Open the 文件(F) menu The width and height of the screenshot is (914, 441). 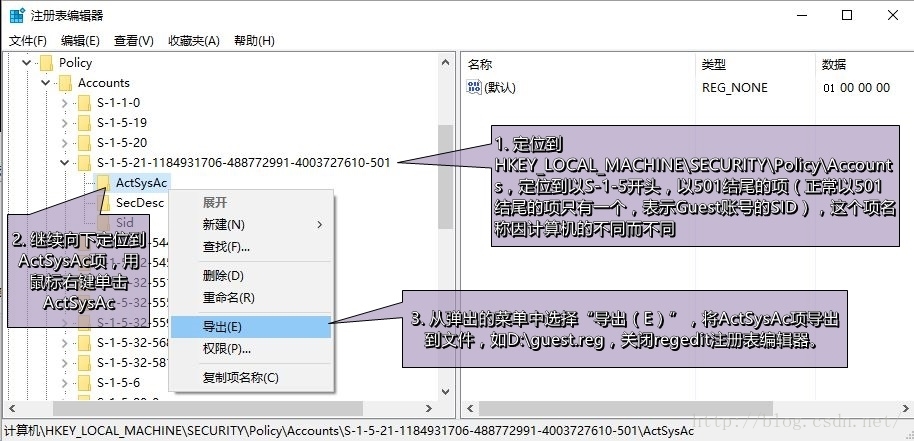point(28,41)
